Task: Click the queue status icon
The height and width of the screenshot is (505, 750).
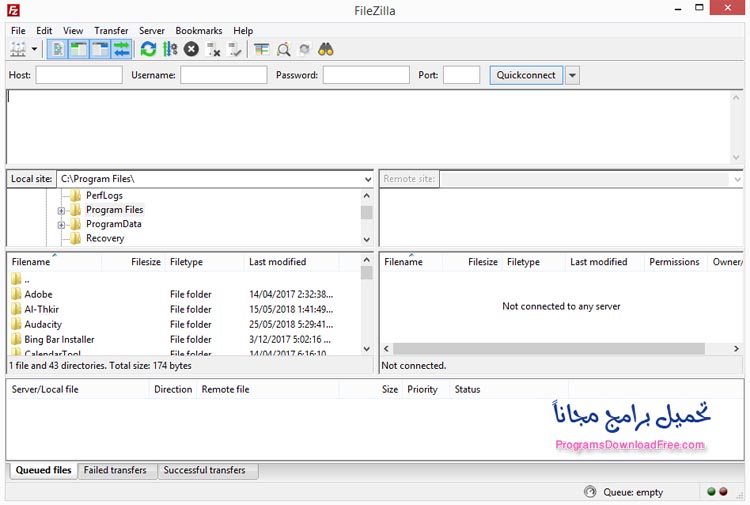Action: coord(590,492)
